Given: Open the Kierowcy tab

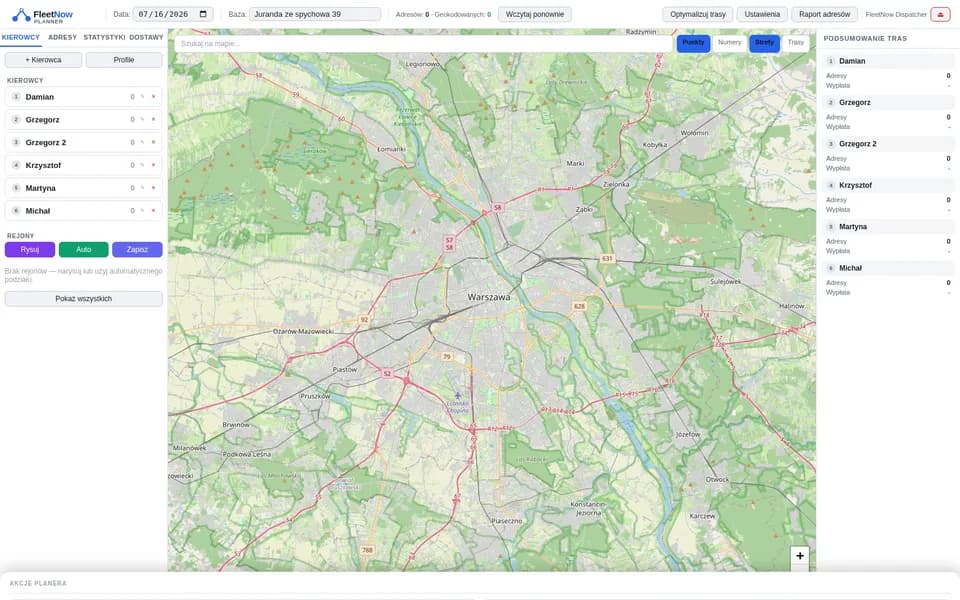Looking at the screenshot, I should 21,37.
